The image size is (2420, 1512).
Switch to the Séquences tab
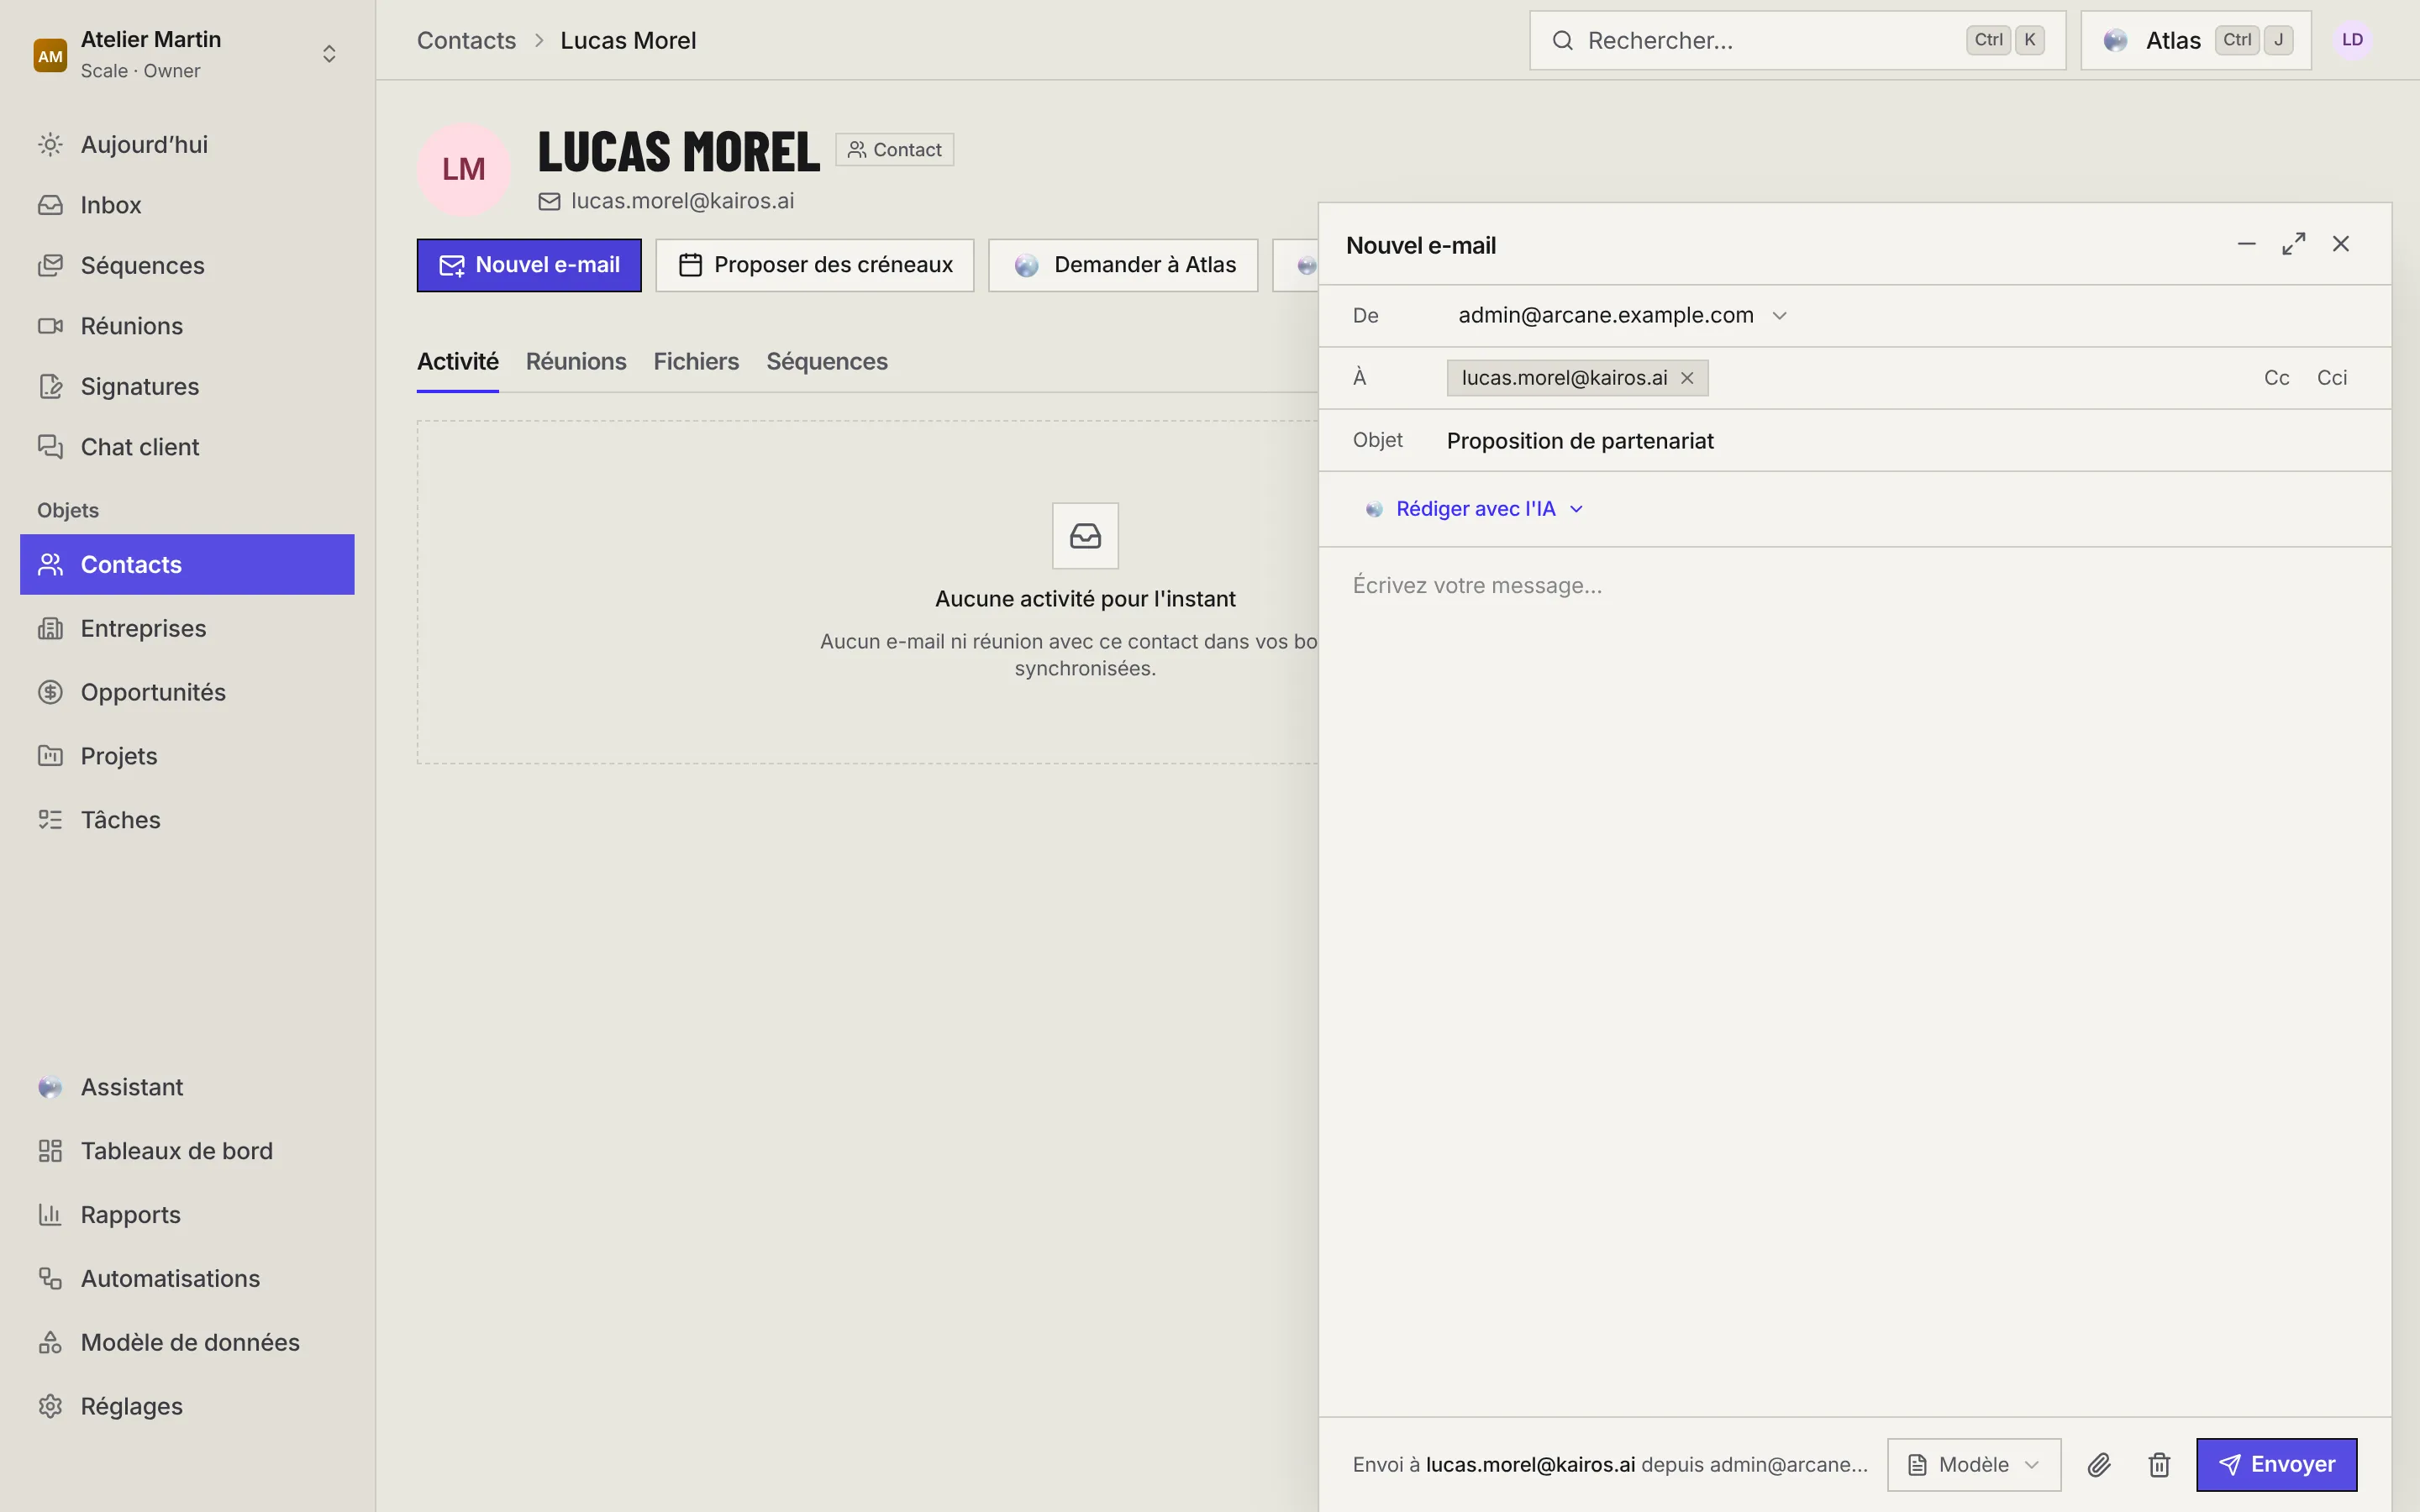(827, 361)
